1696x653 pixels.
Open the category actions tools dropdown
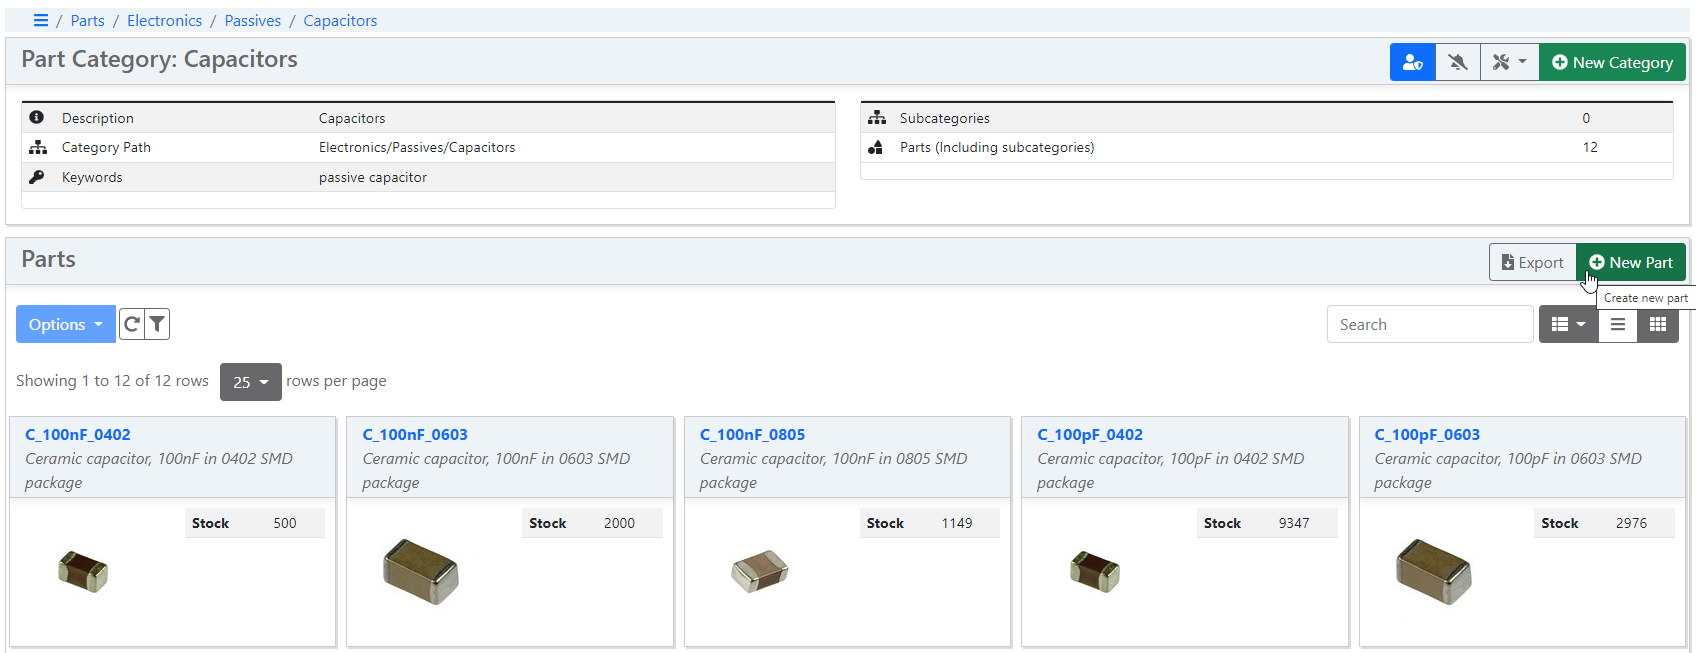pos(1508,62)
